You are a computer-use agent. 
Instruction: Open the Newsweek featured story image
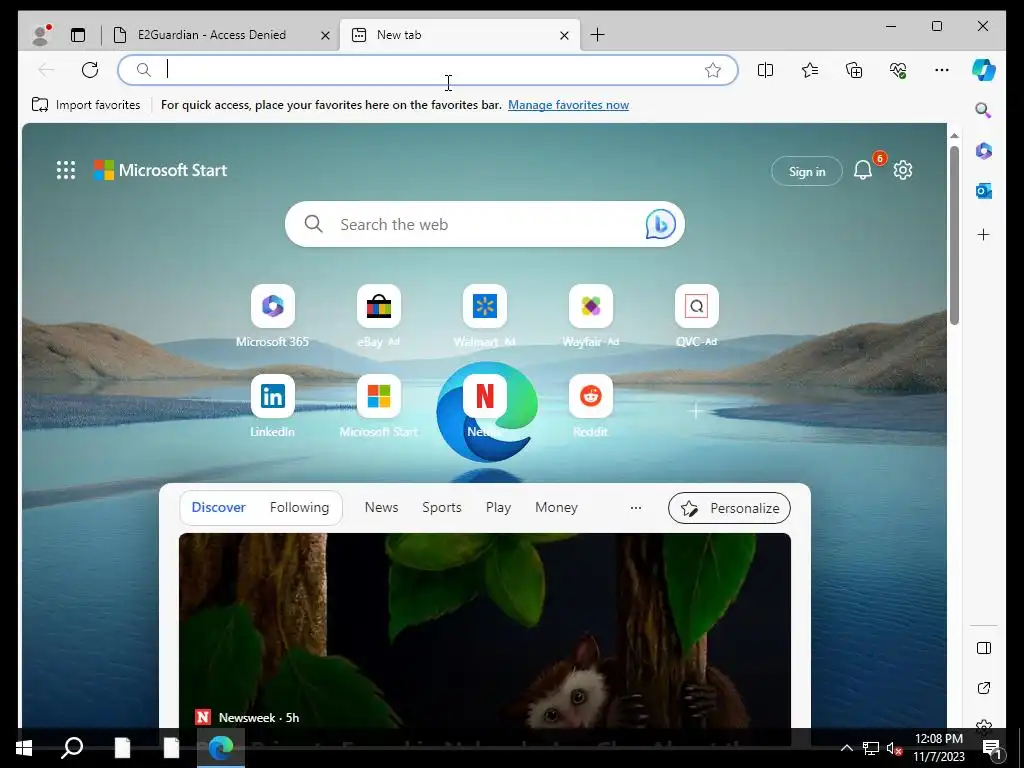pos(485,630)
